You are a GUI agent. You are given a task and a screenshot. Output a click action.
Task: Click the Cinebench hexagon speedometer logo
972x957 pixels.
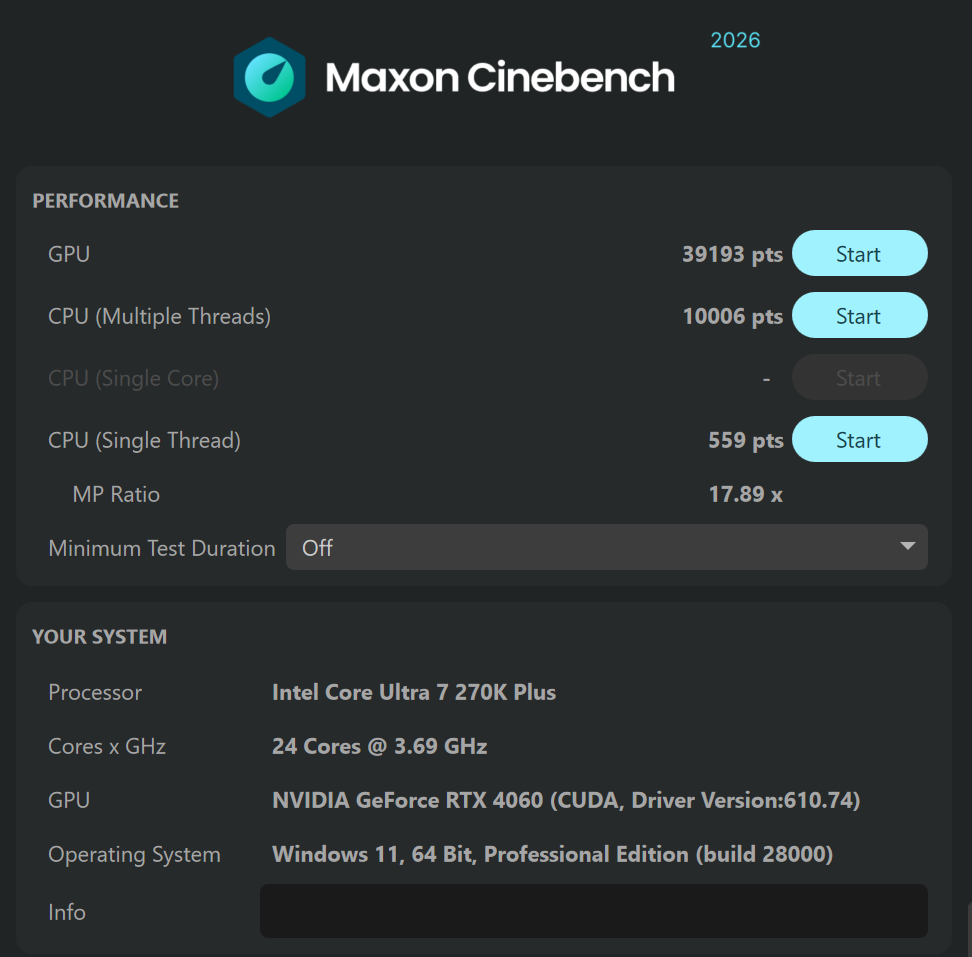269,77
